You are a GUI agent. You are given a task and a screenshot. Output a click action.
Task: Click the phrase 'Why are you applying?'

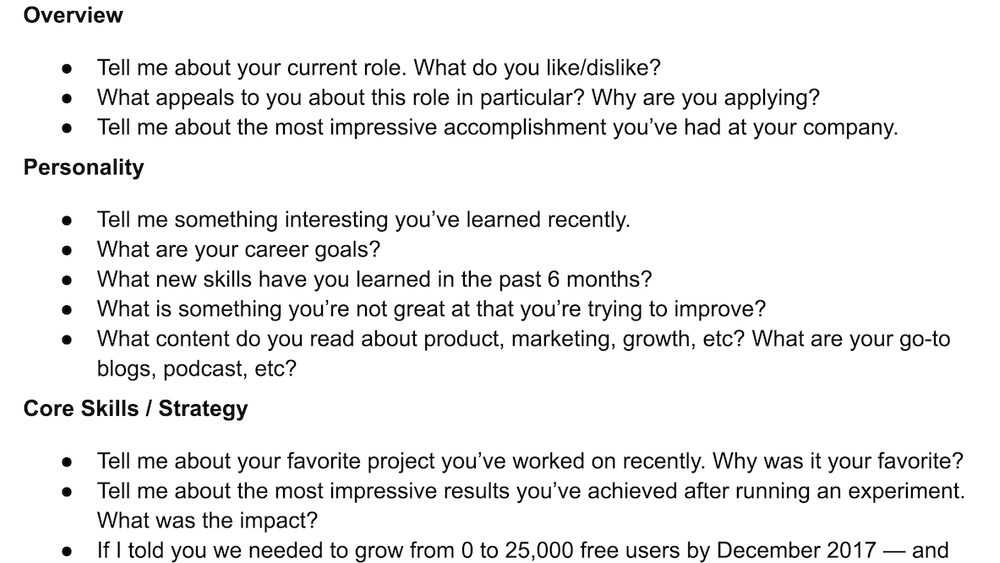click(705, 98)
